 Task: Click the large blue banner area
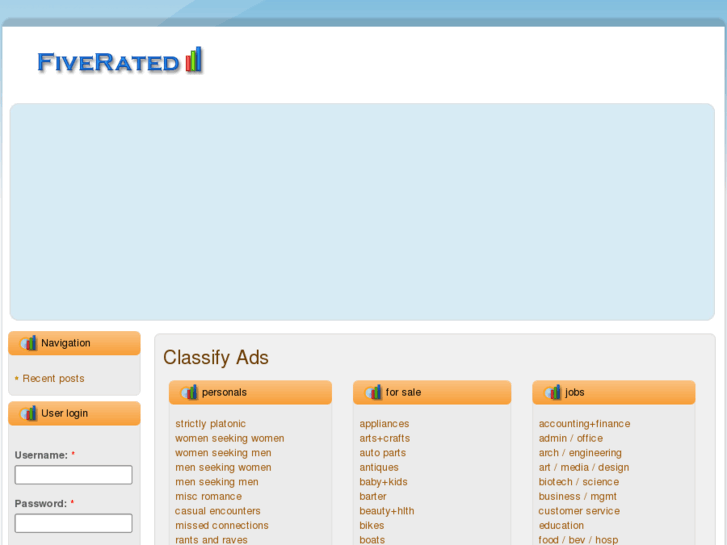click(362, 212)
